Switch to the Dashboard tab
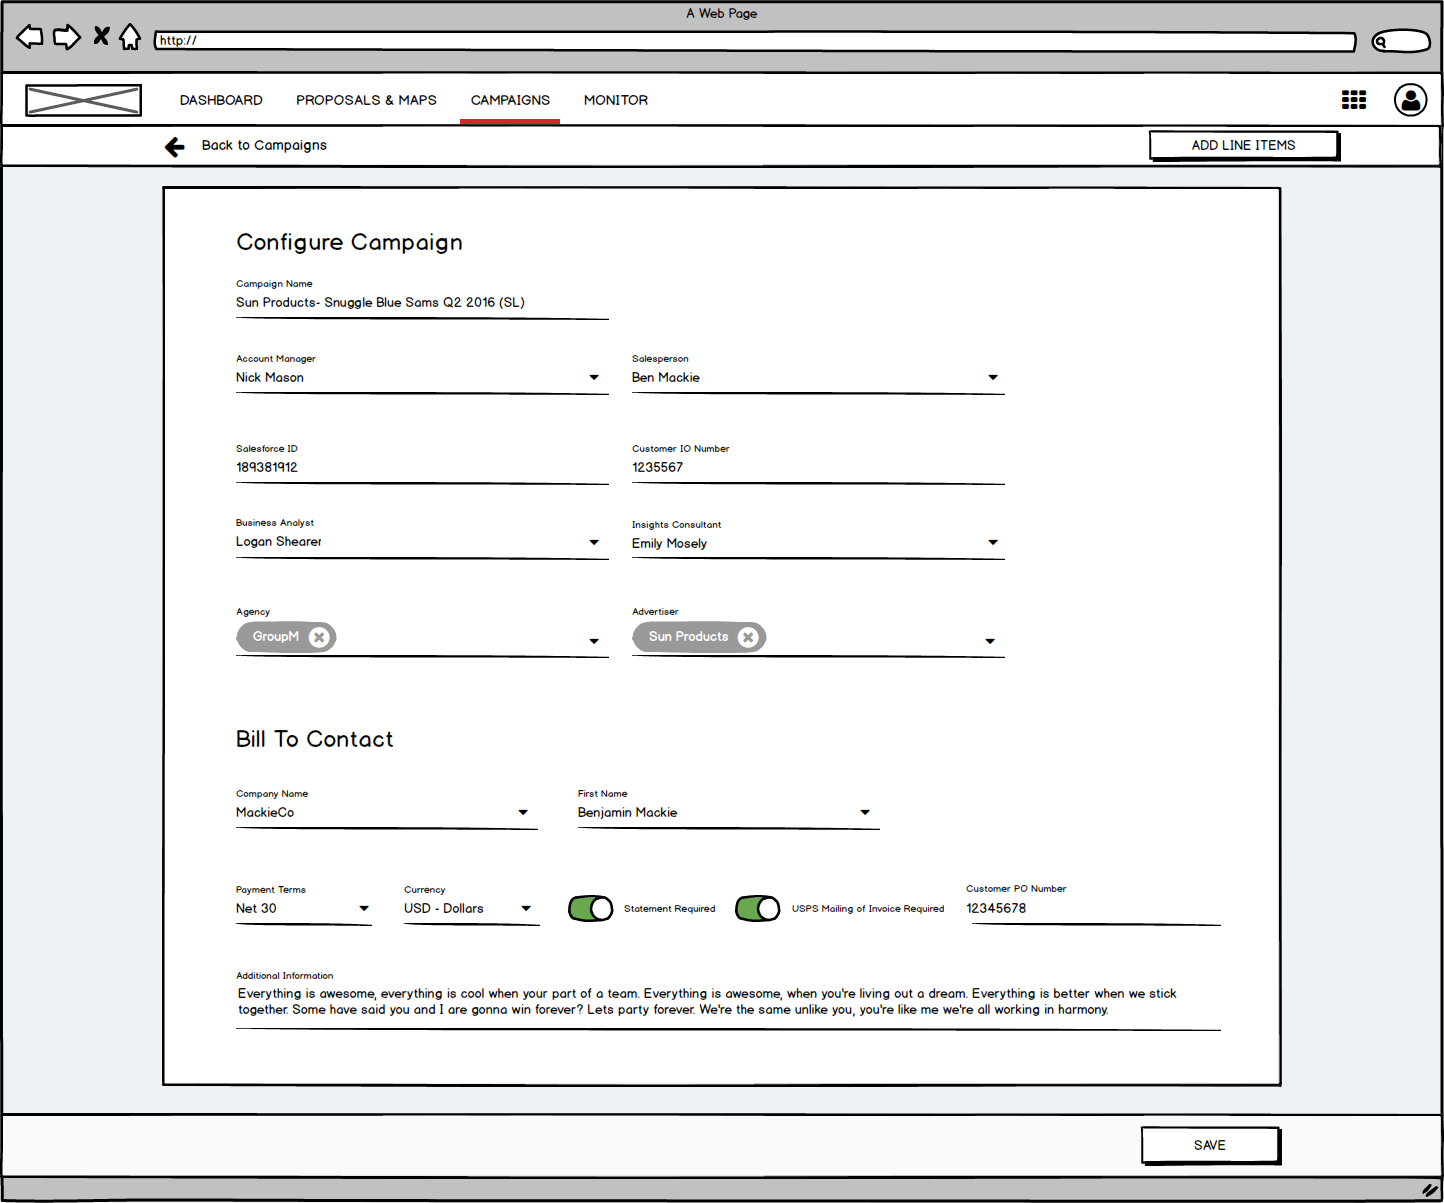Image resolution: width=1444 pixels, height=1203 pixels. coord(221,100)
